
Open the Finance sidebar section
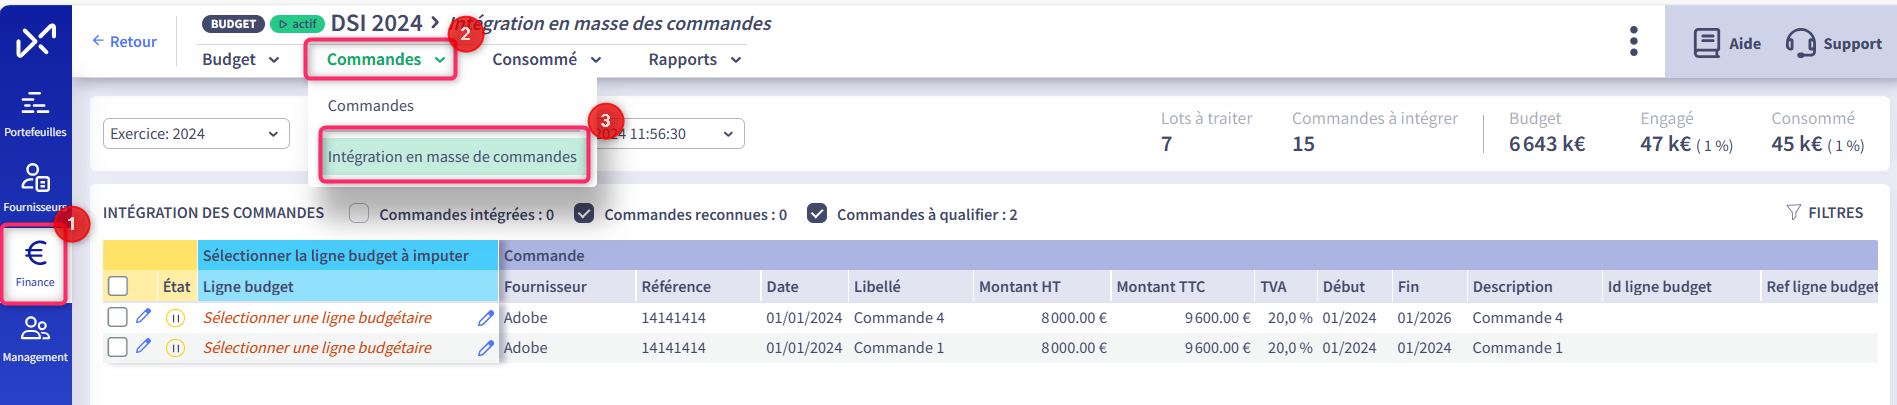point(35,264)
